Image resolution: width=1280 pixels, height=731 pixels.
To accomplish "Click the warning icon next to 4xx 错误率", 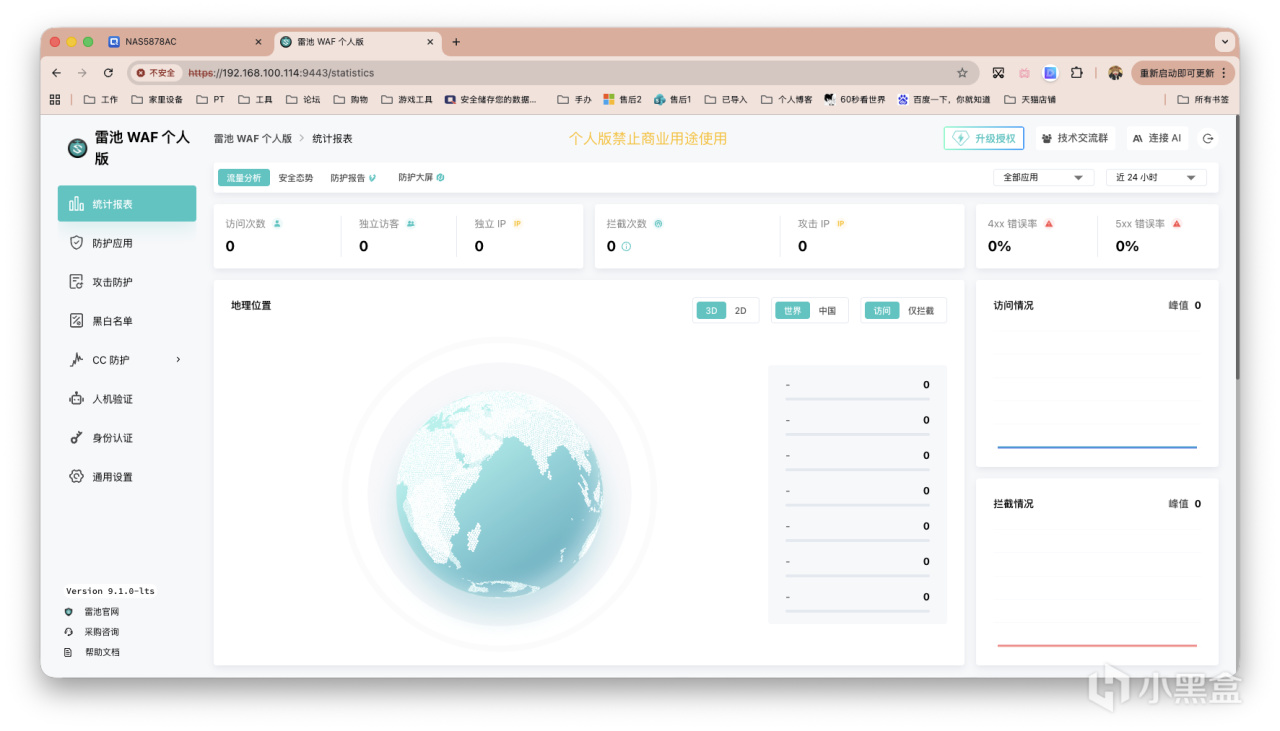I will point(1049,224).
